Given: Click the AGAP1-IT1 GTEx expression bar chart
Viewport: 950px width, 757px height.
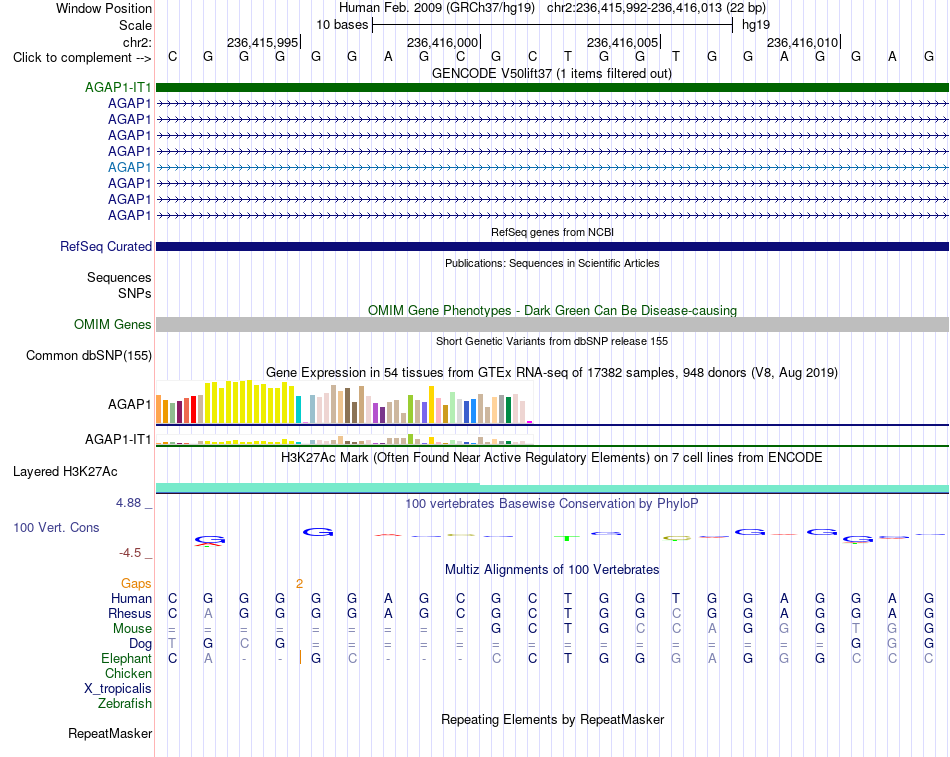Looking at the screenshot, I should click(344, 439).
